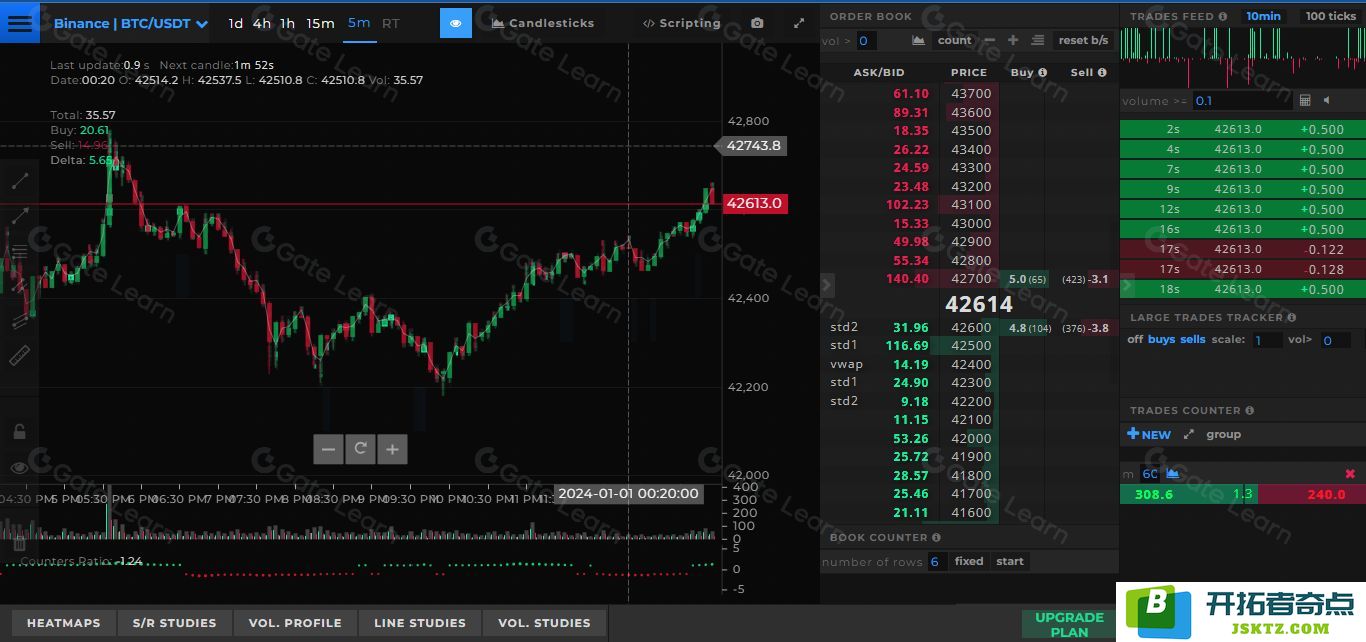The image size is (1366, 642).
Task: Click the Trades Feed info icon
Action: point(1223,16)
